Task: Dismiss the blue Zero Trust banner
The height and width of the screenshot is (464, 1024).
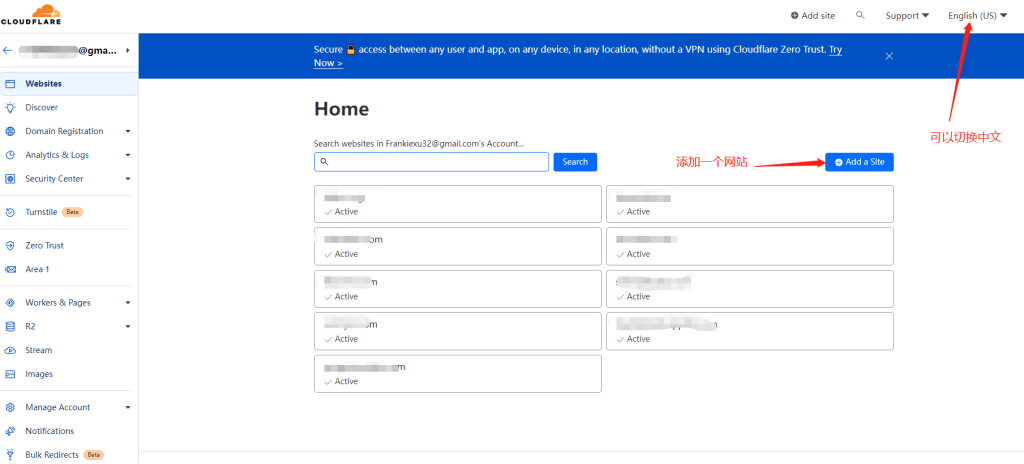Action: click(889, 56)
